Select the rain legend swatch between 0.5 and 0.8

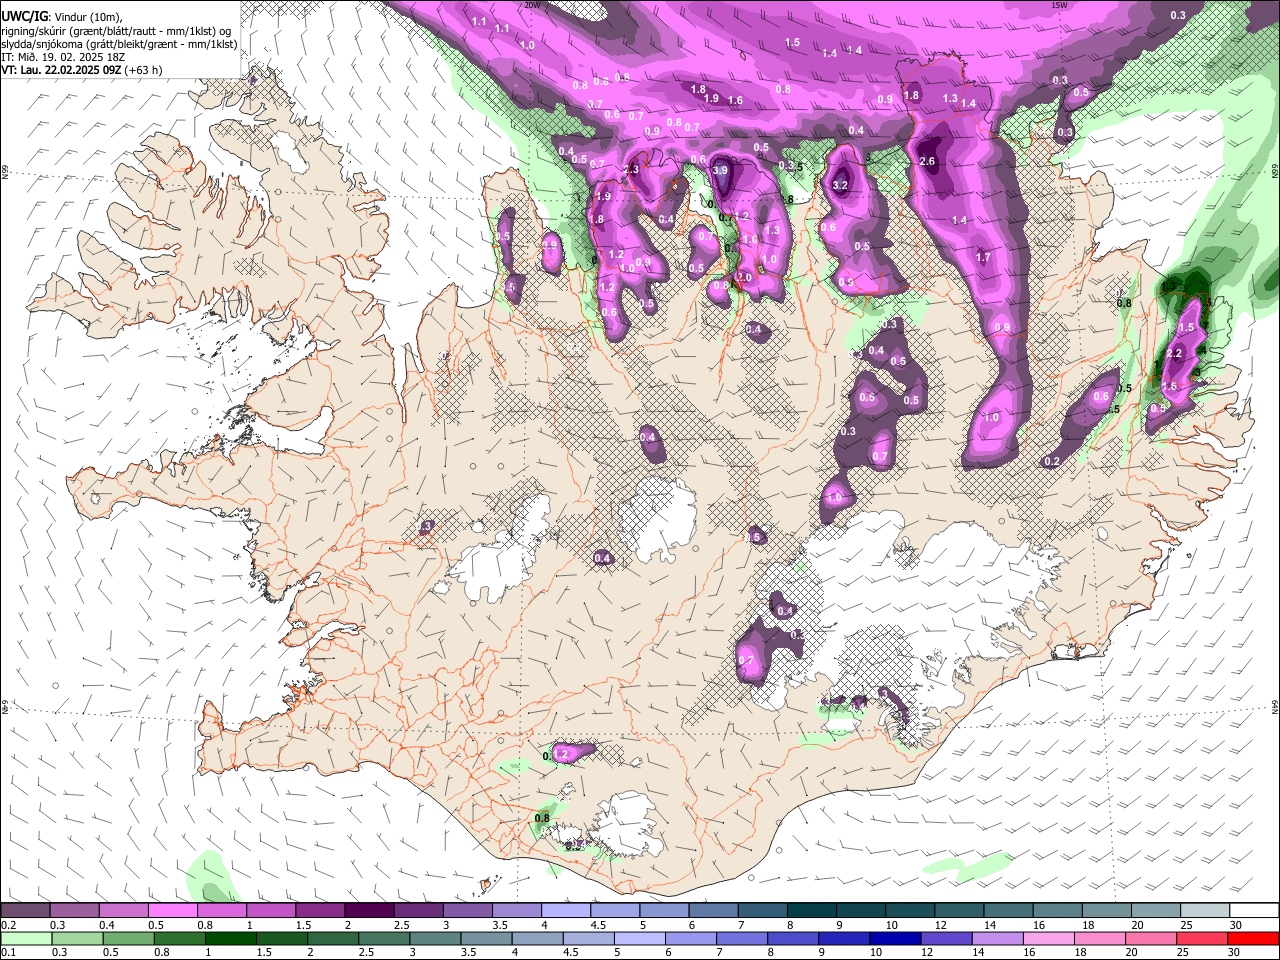tap(128, 938)
